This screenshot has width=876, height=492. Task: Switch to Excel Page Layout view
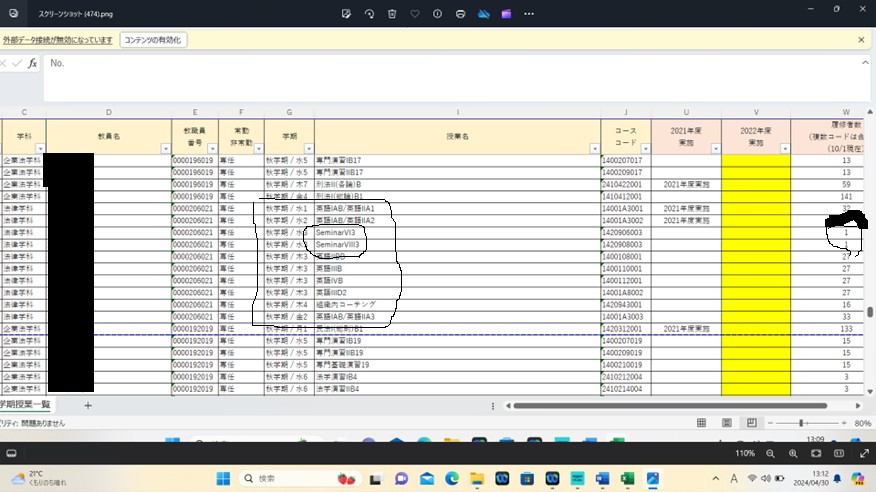tap(726, 423)
